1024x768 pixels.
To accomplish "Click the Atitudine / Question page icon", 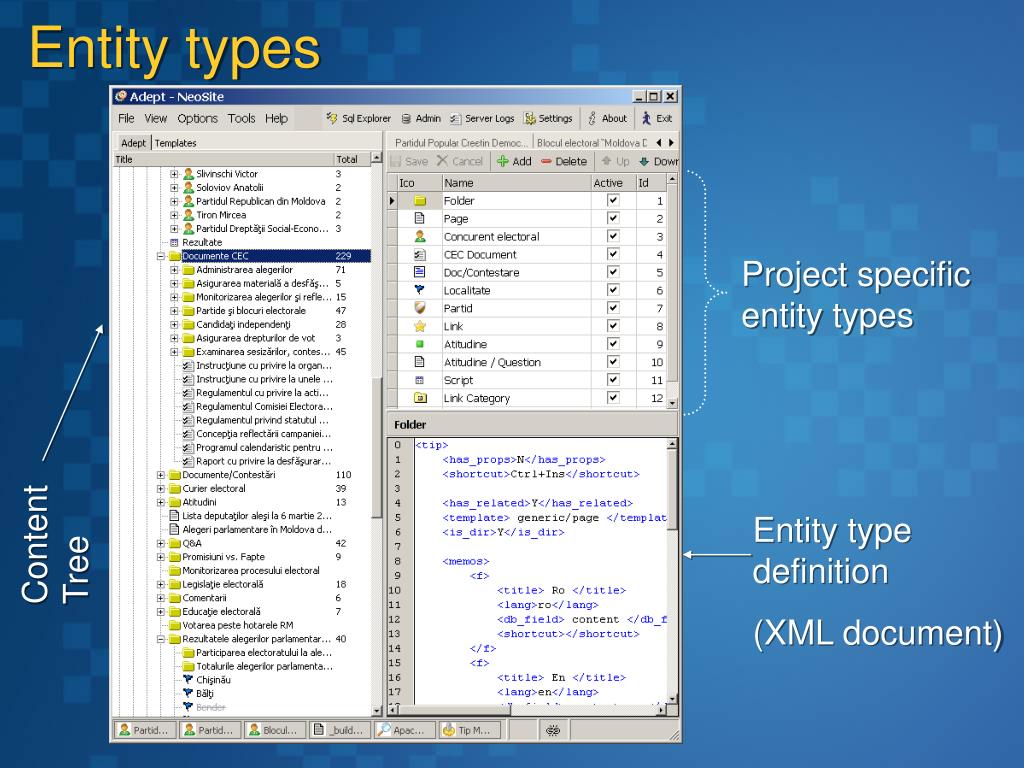I will tap(420, 362).
